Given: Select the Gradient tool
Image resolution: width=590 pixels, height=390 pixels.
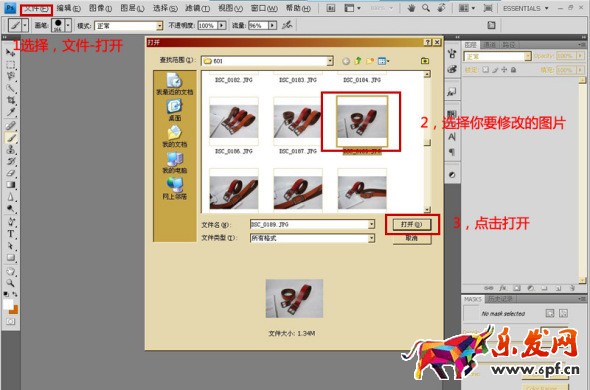Looking at the screenshot, I should (x=10, y=185).
